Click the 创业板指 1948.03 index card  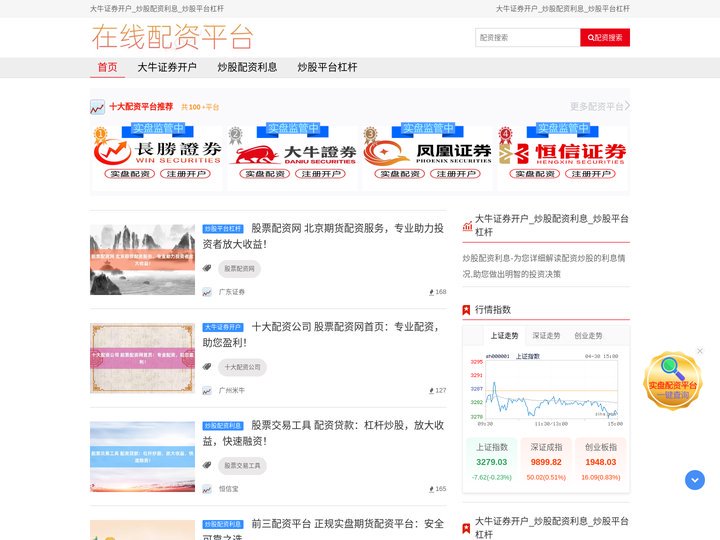[x=601, y=461]
